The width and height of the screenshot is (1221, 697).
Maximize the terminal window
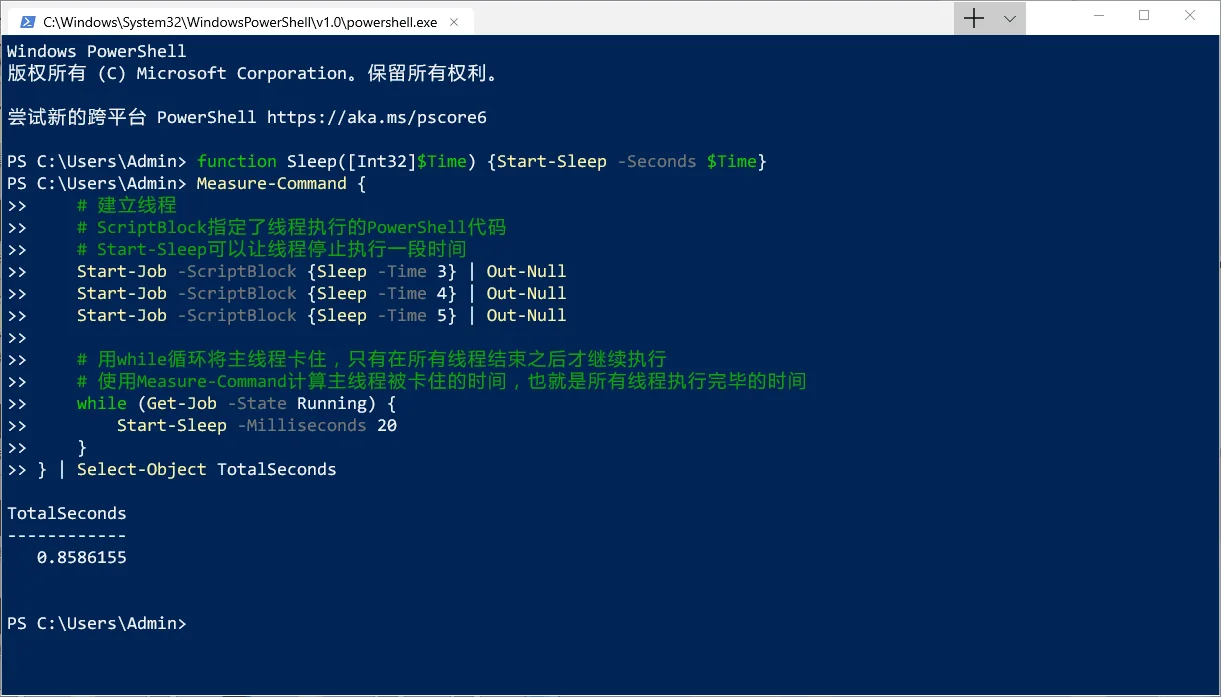1144,16
